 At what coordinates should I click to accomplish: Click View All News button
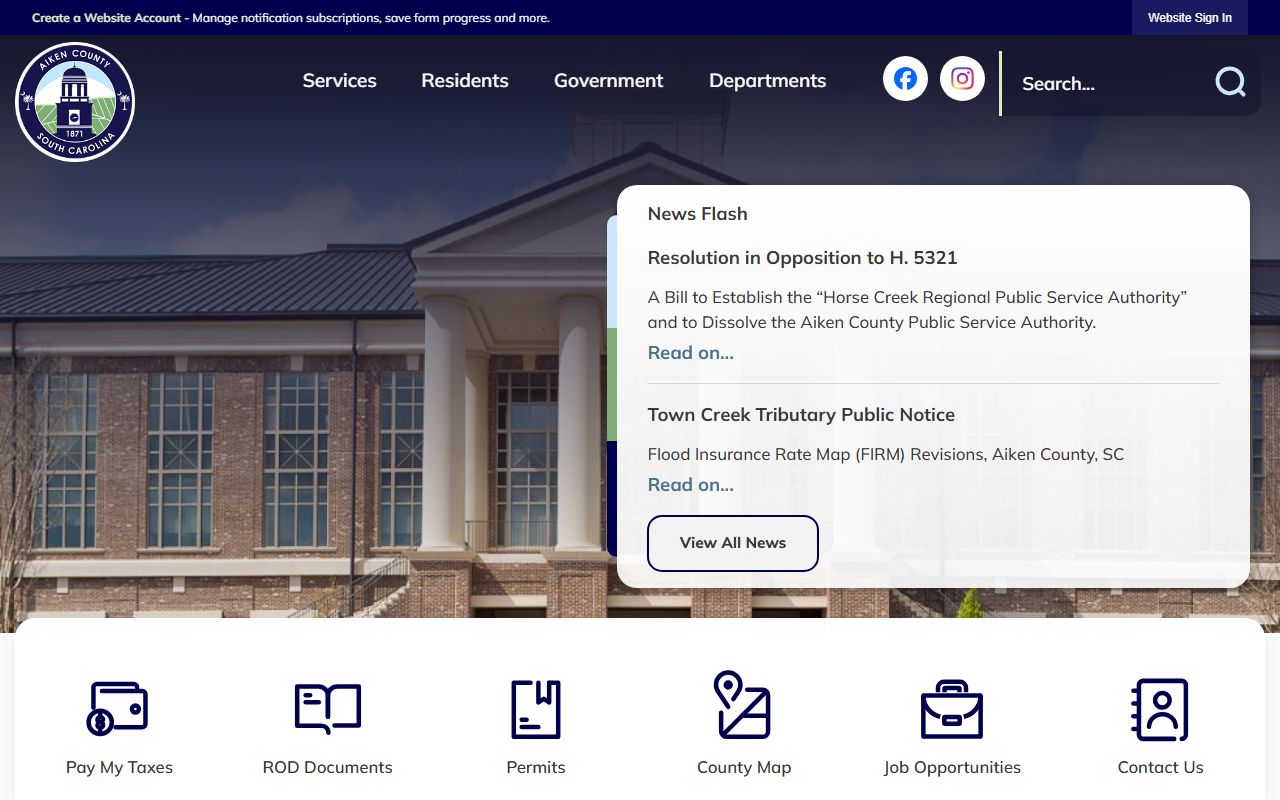733,543
